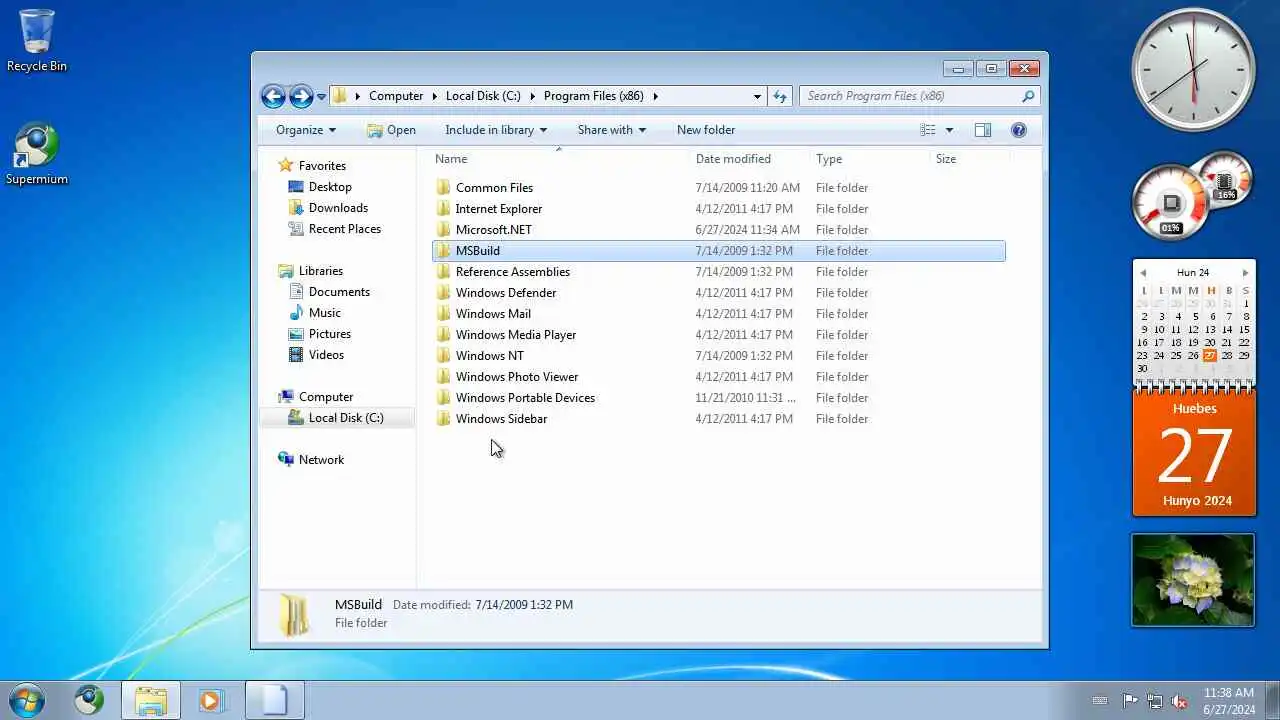Click the Open toolbar button
The height and width of the screenshot is (720, 1280).
pos(391,130)
